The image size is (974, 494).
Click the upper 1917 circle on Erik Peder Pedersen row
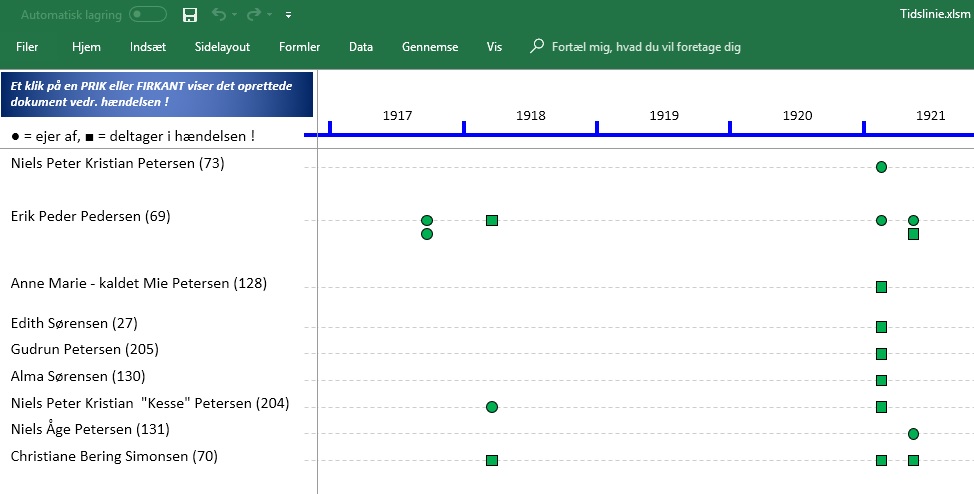pyautogui.click(x=427, y=220)
